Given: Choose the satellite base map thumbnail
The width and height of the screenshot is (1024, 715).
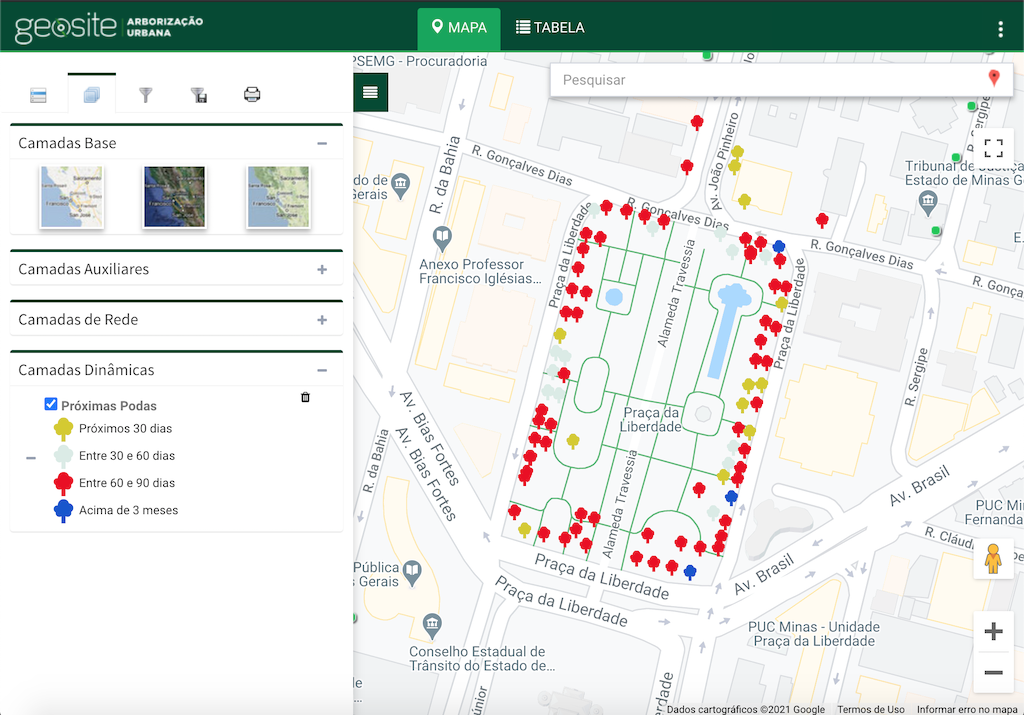Looking at the screenshot, I should coord(174,197).
